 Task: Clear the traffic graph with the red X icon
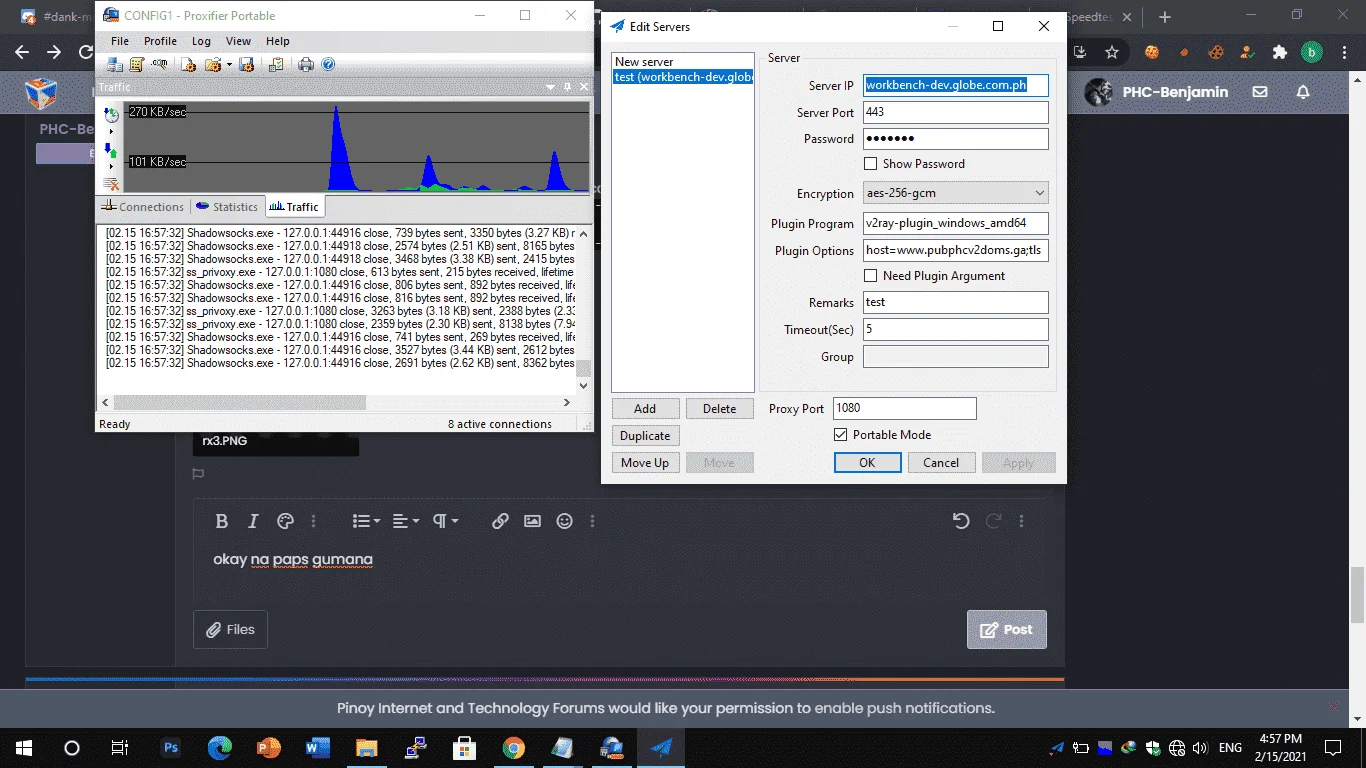(x=111, y=183)
